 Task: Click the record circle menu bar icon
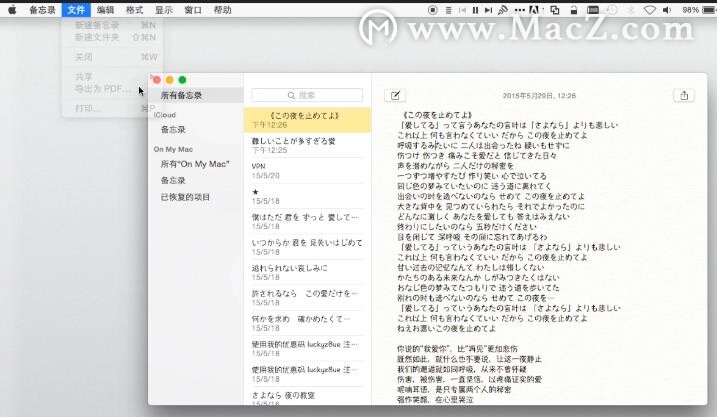click(x=433, y=10)
